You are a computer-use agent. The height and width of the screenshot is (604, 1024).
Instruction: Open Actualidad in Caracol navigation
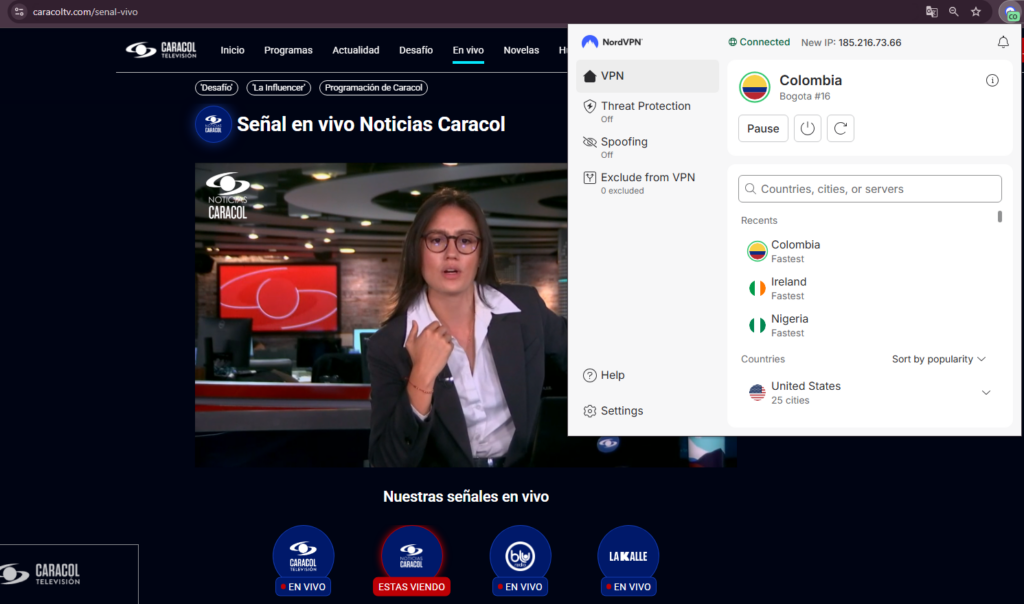tap(356, 50)
